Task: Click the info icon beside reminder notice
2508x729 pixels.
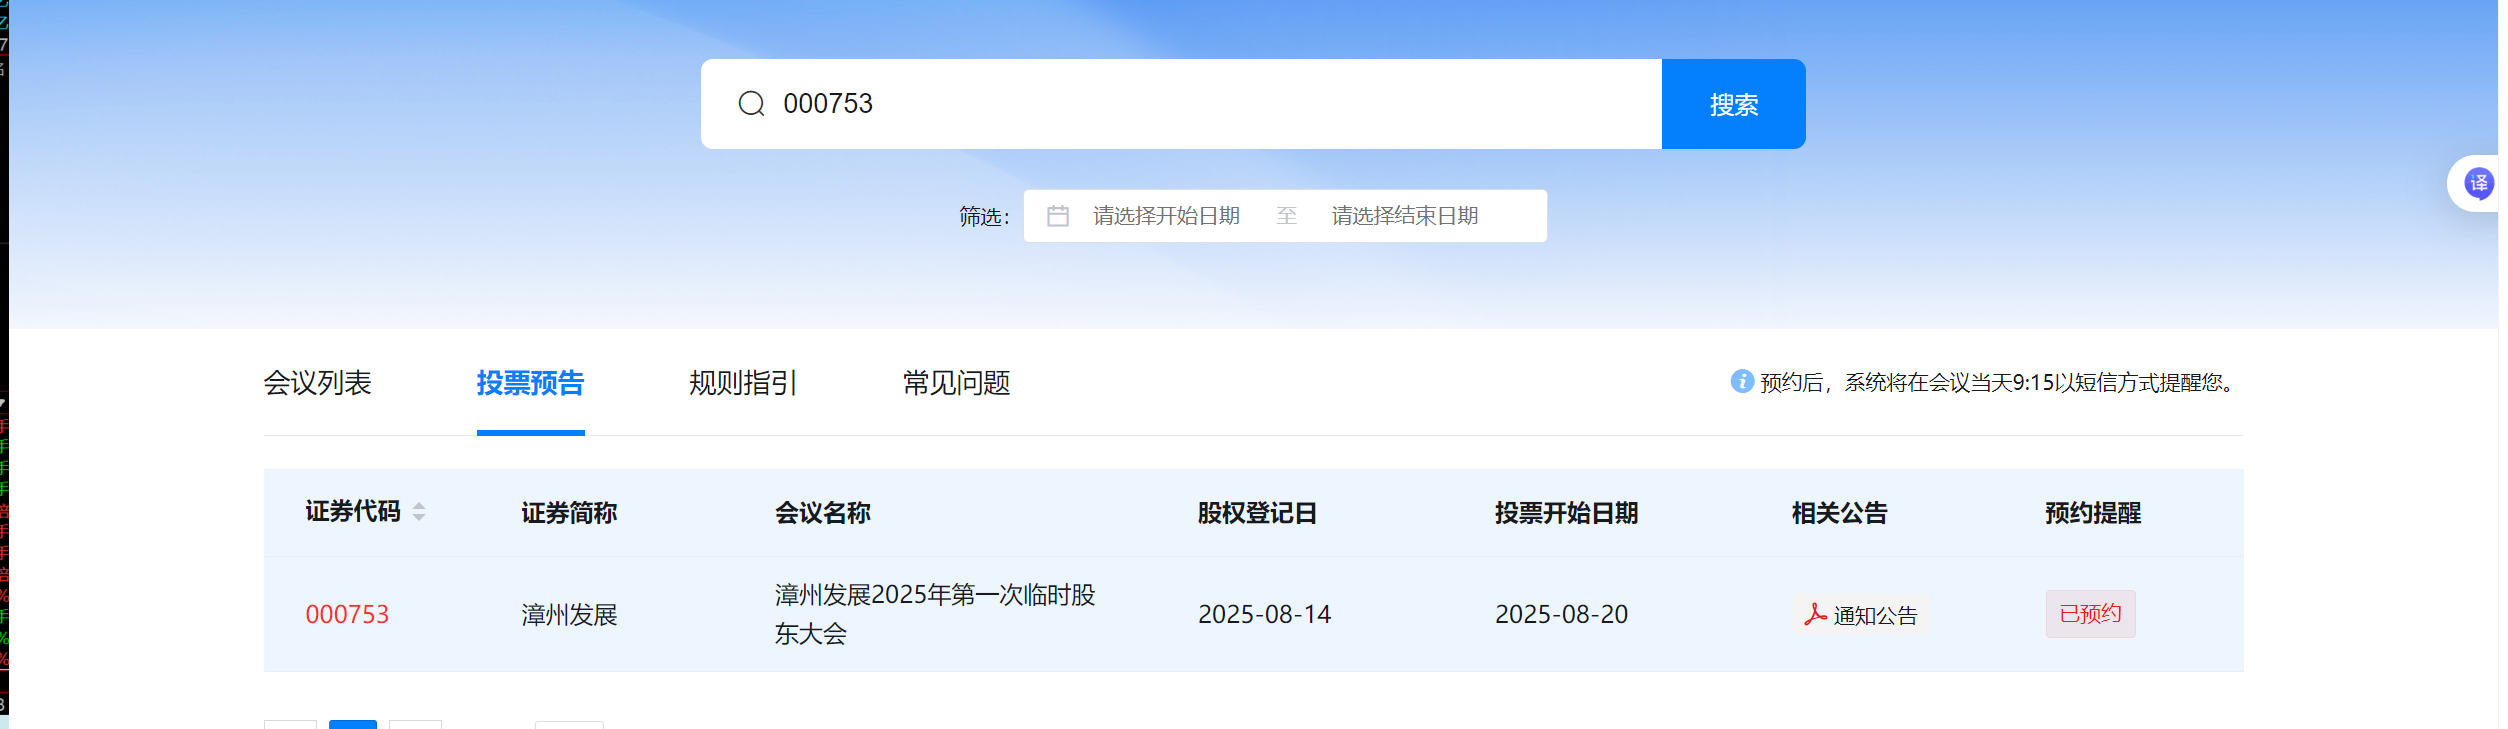Action: pyautogui.click(x=1742, y=382)
